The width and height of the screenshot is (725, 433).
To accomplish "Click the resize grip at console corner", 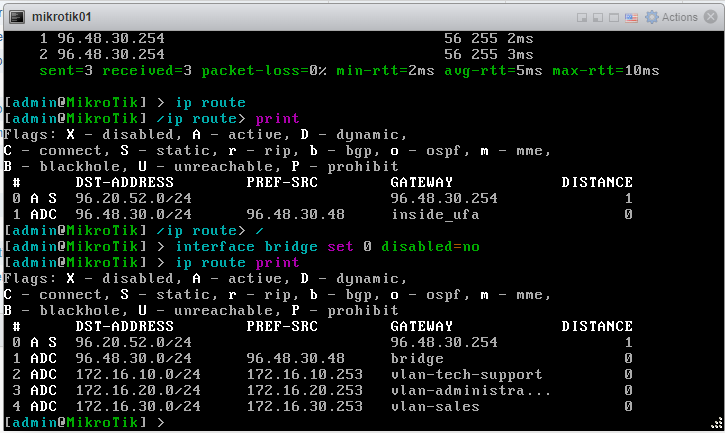I will [x=717, y=423].
